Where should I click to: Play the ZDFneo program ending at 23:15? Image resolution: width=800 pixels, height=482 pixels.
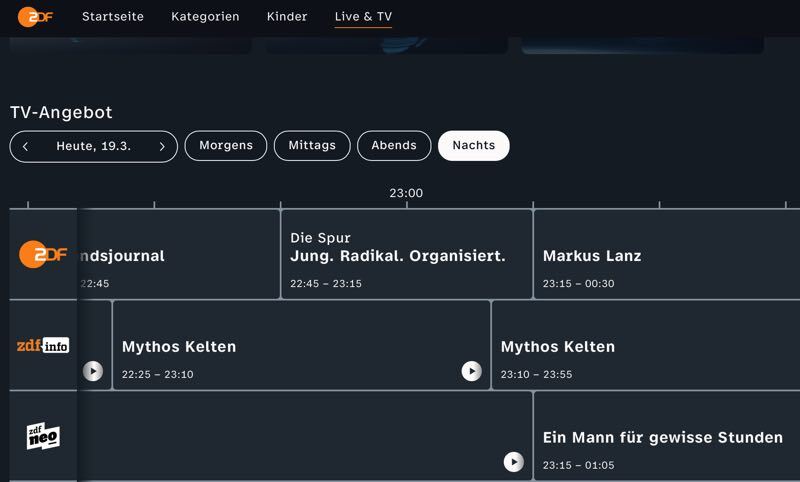pyautogui.click(x=514, y=462)
